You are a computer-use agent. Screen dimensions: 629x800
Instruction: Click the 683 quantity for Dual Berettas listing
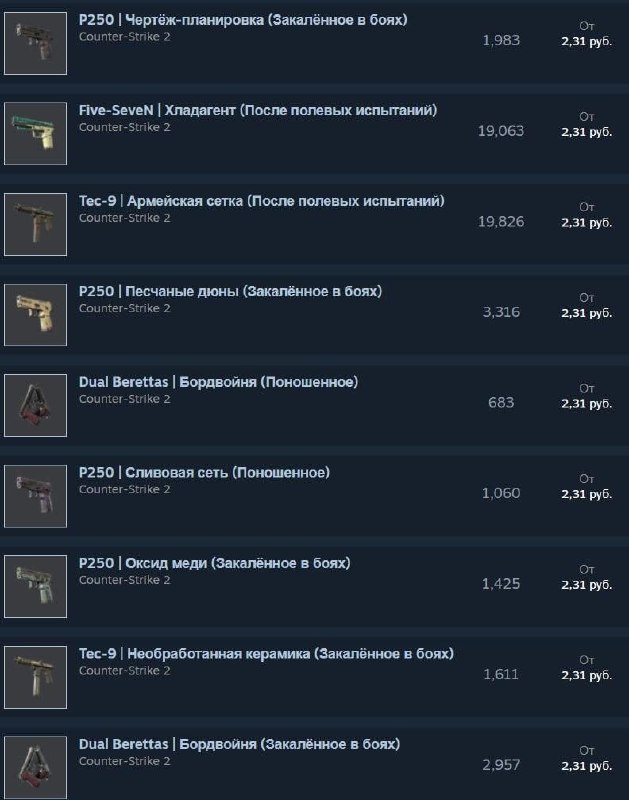click(x=501, y=403)
